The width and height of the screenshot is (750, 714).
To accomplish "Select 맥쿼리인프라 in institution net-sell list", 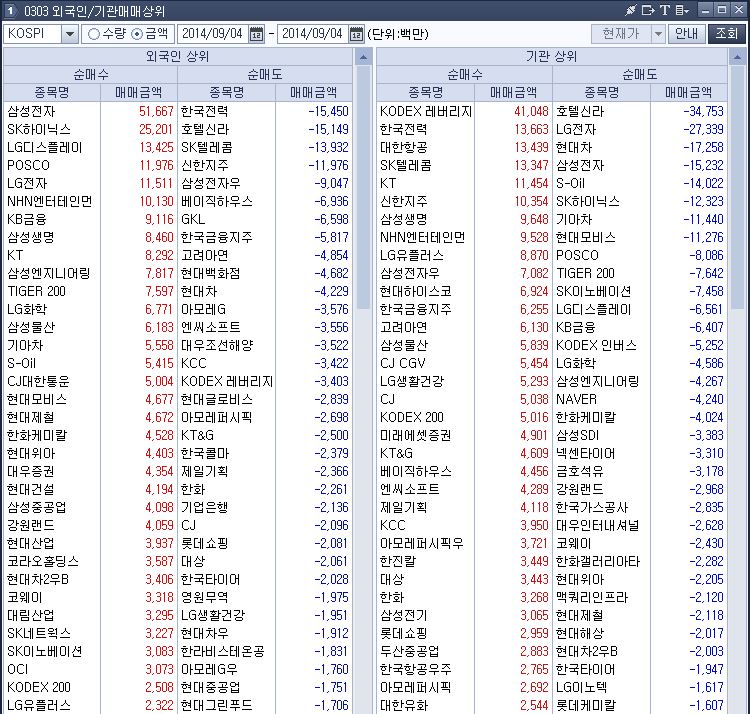I will click(592, 597).
